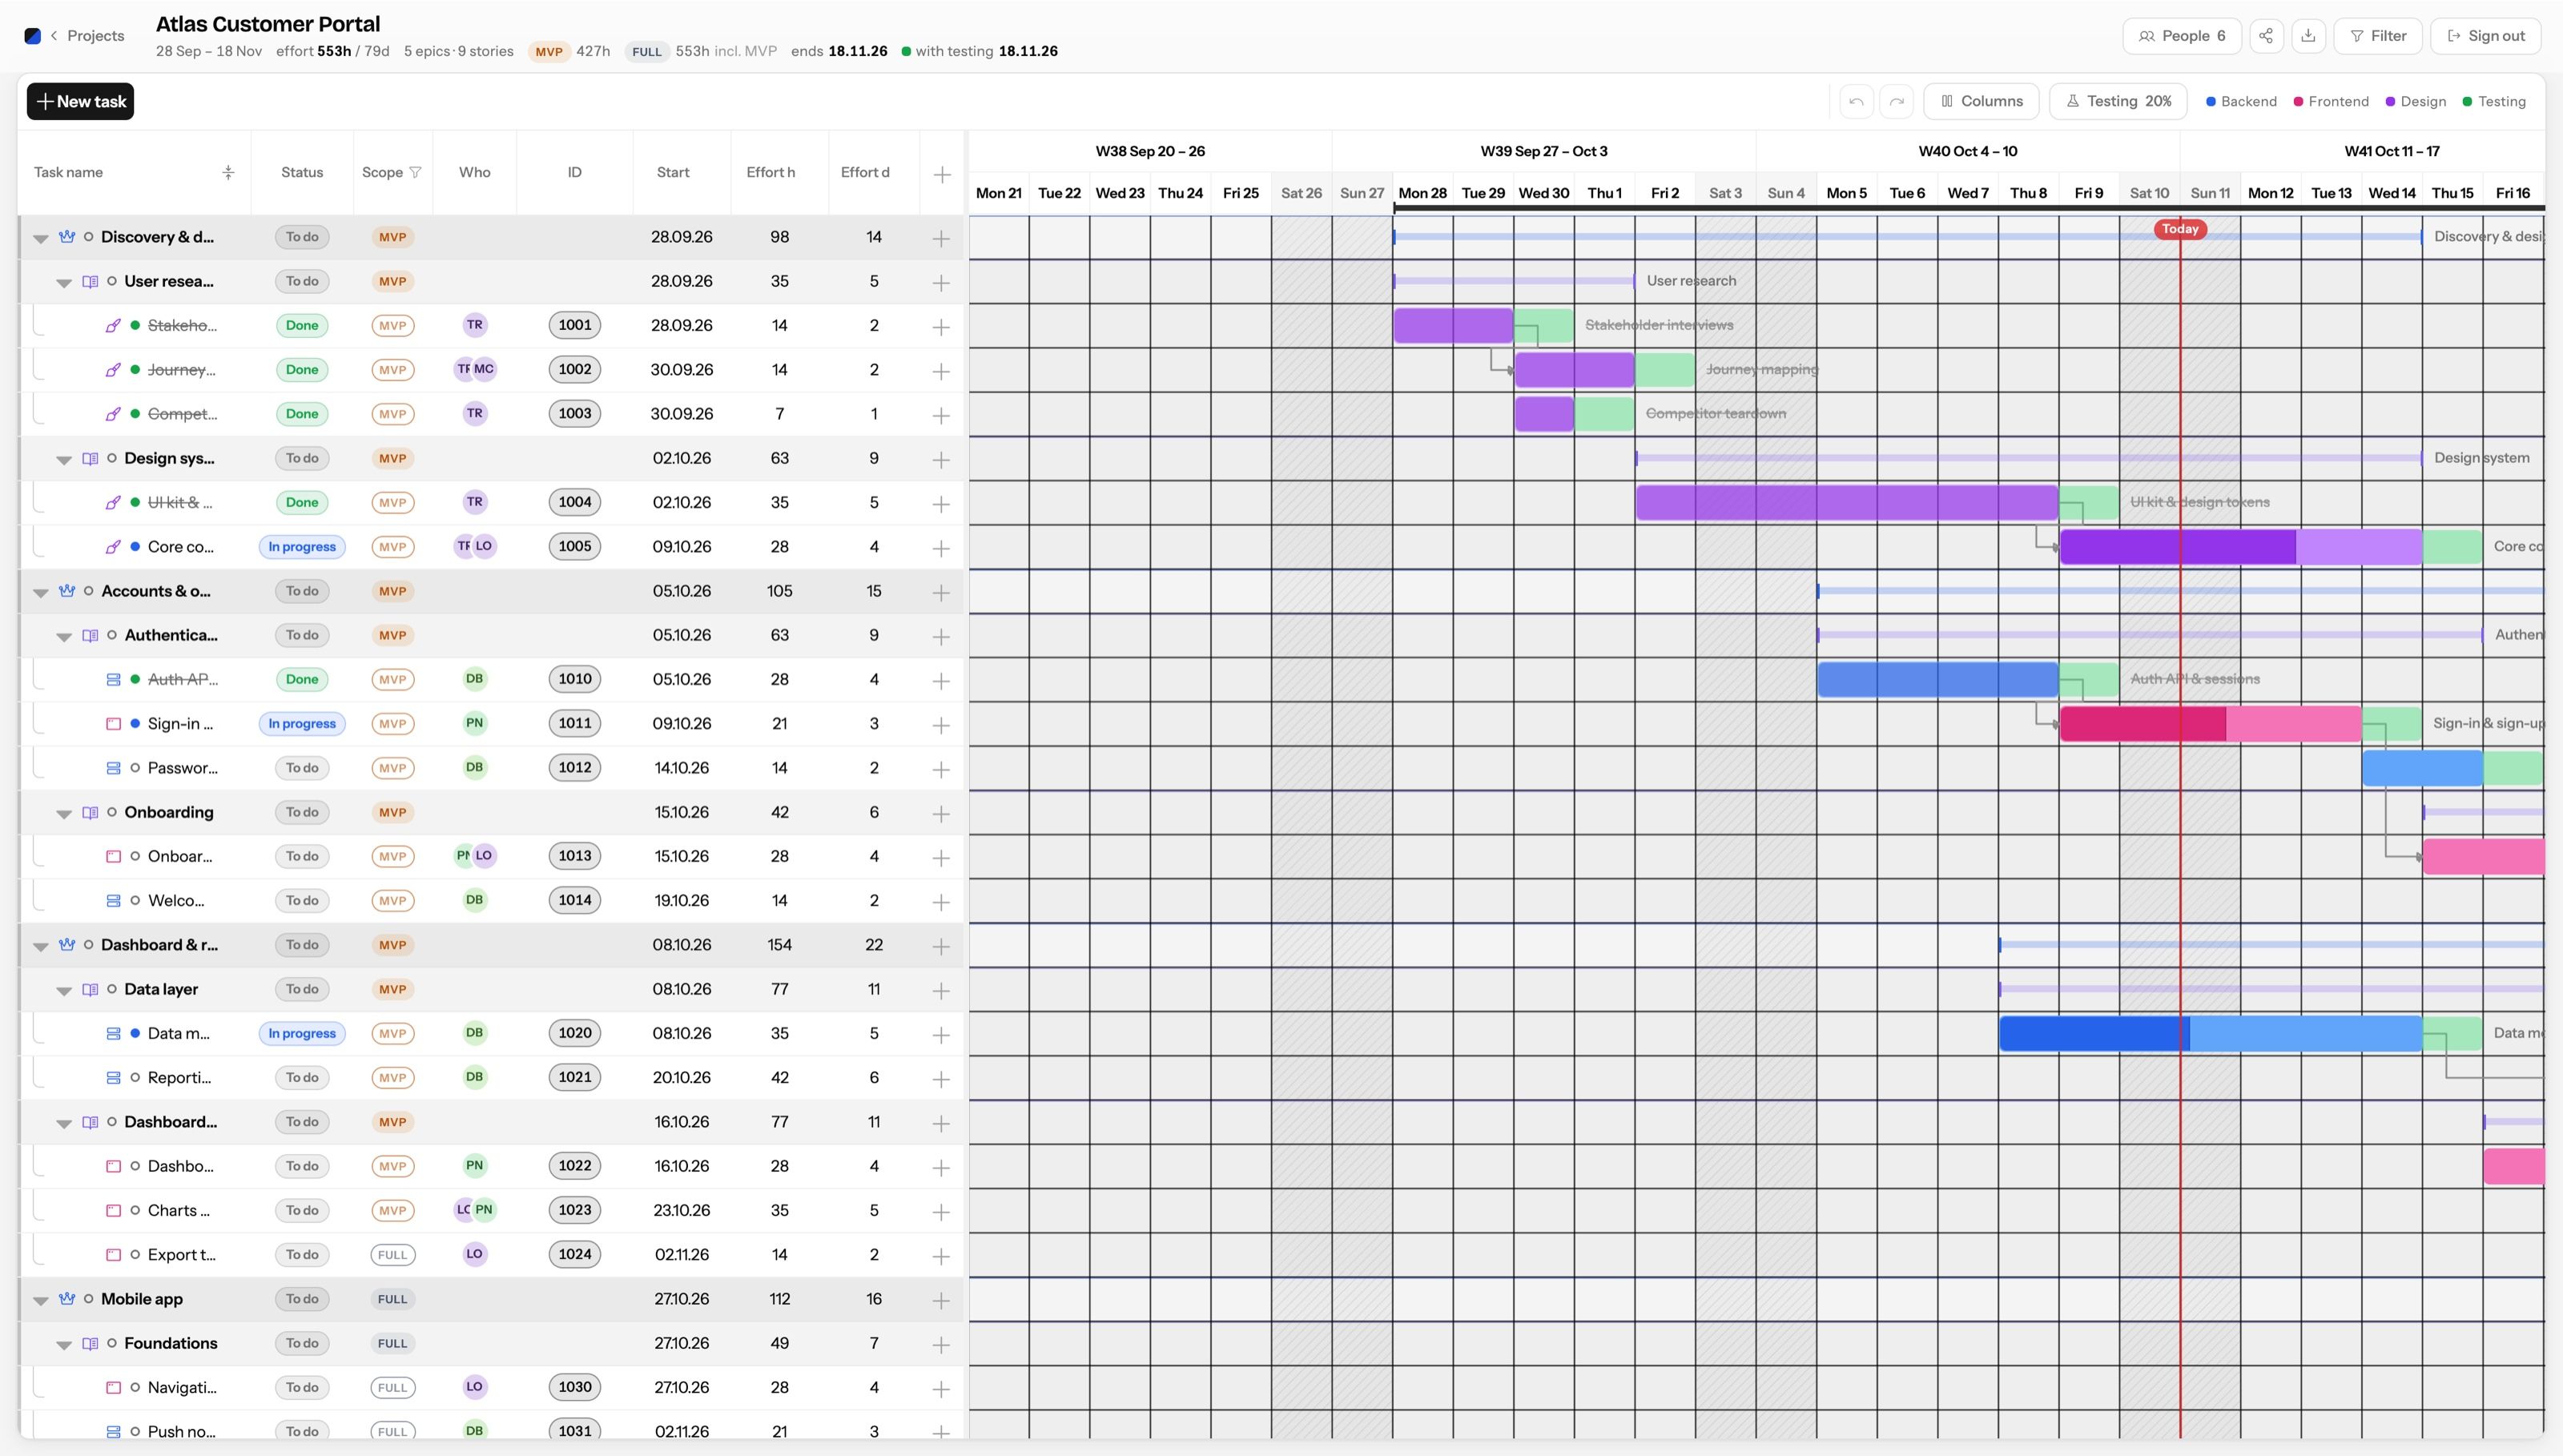Image resolution: width=2563 pixels, height=1456 pixels.
Task: Click the Sign out button
Action: [2485, 36]
